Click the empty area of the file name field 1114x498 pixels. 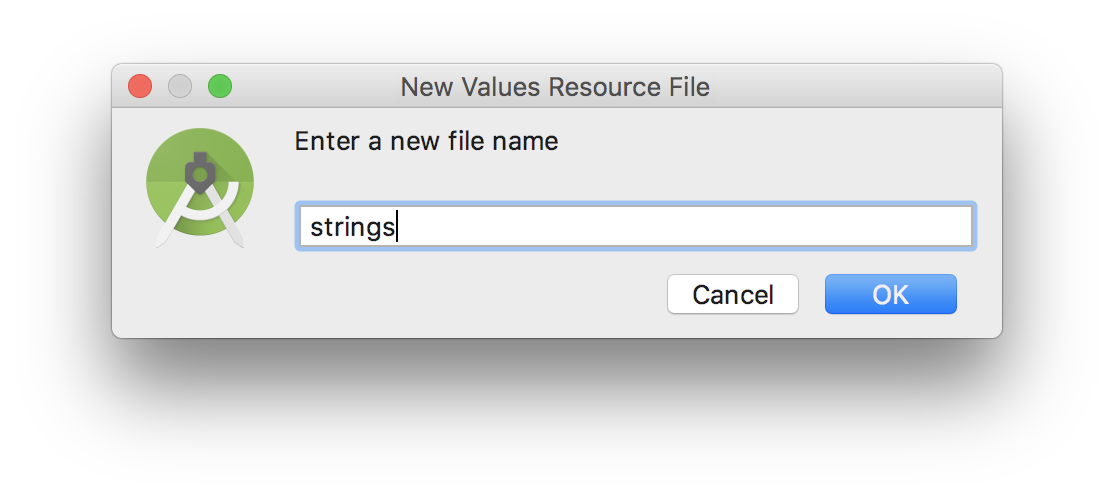(x=682, y=227)
